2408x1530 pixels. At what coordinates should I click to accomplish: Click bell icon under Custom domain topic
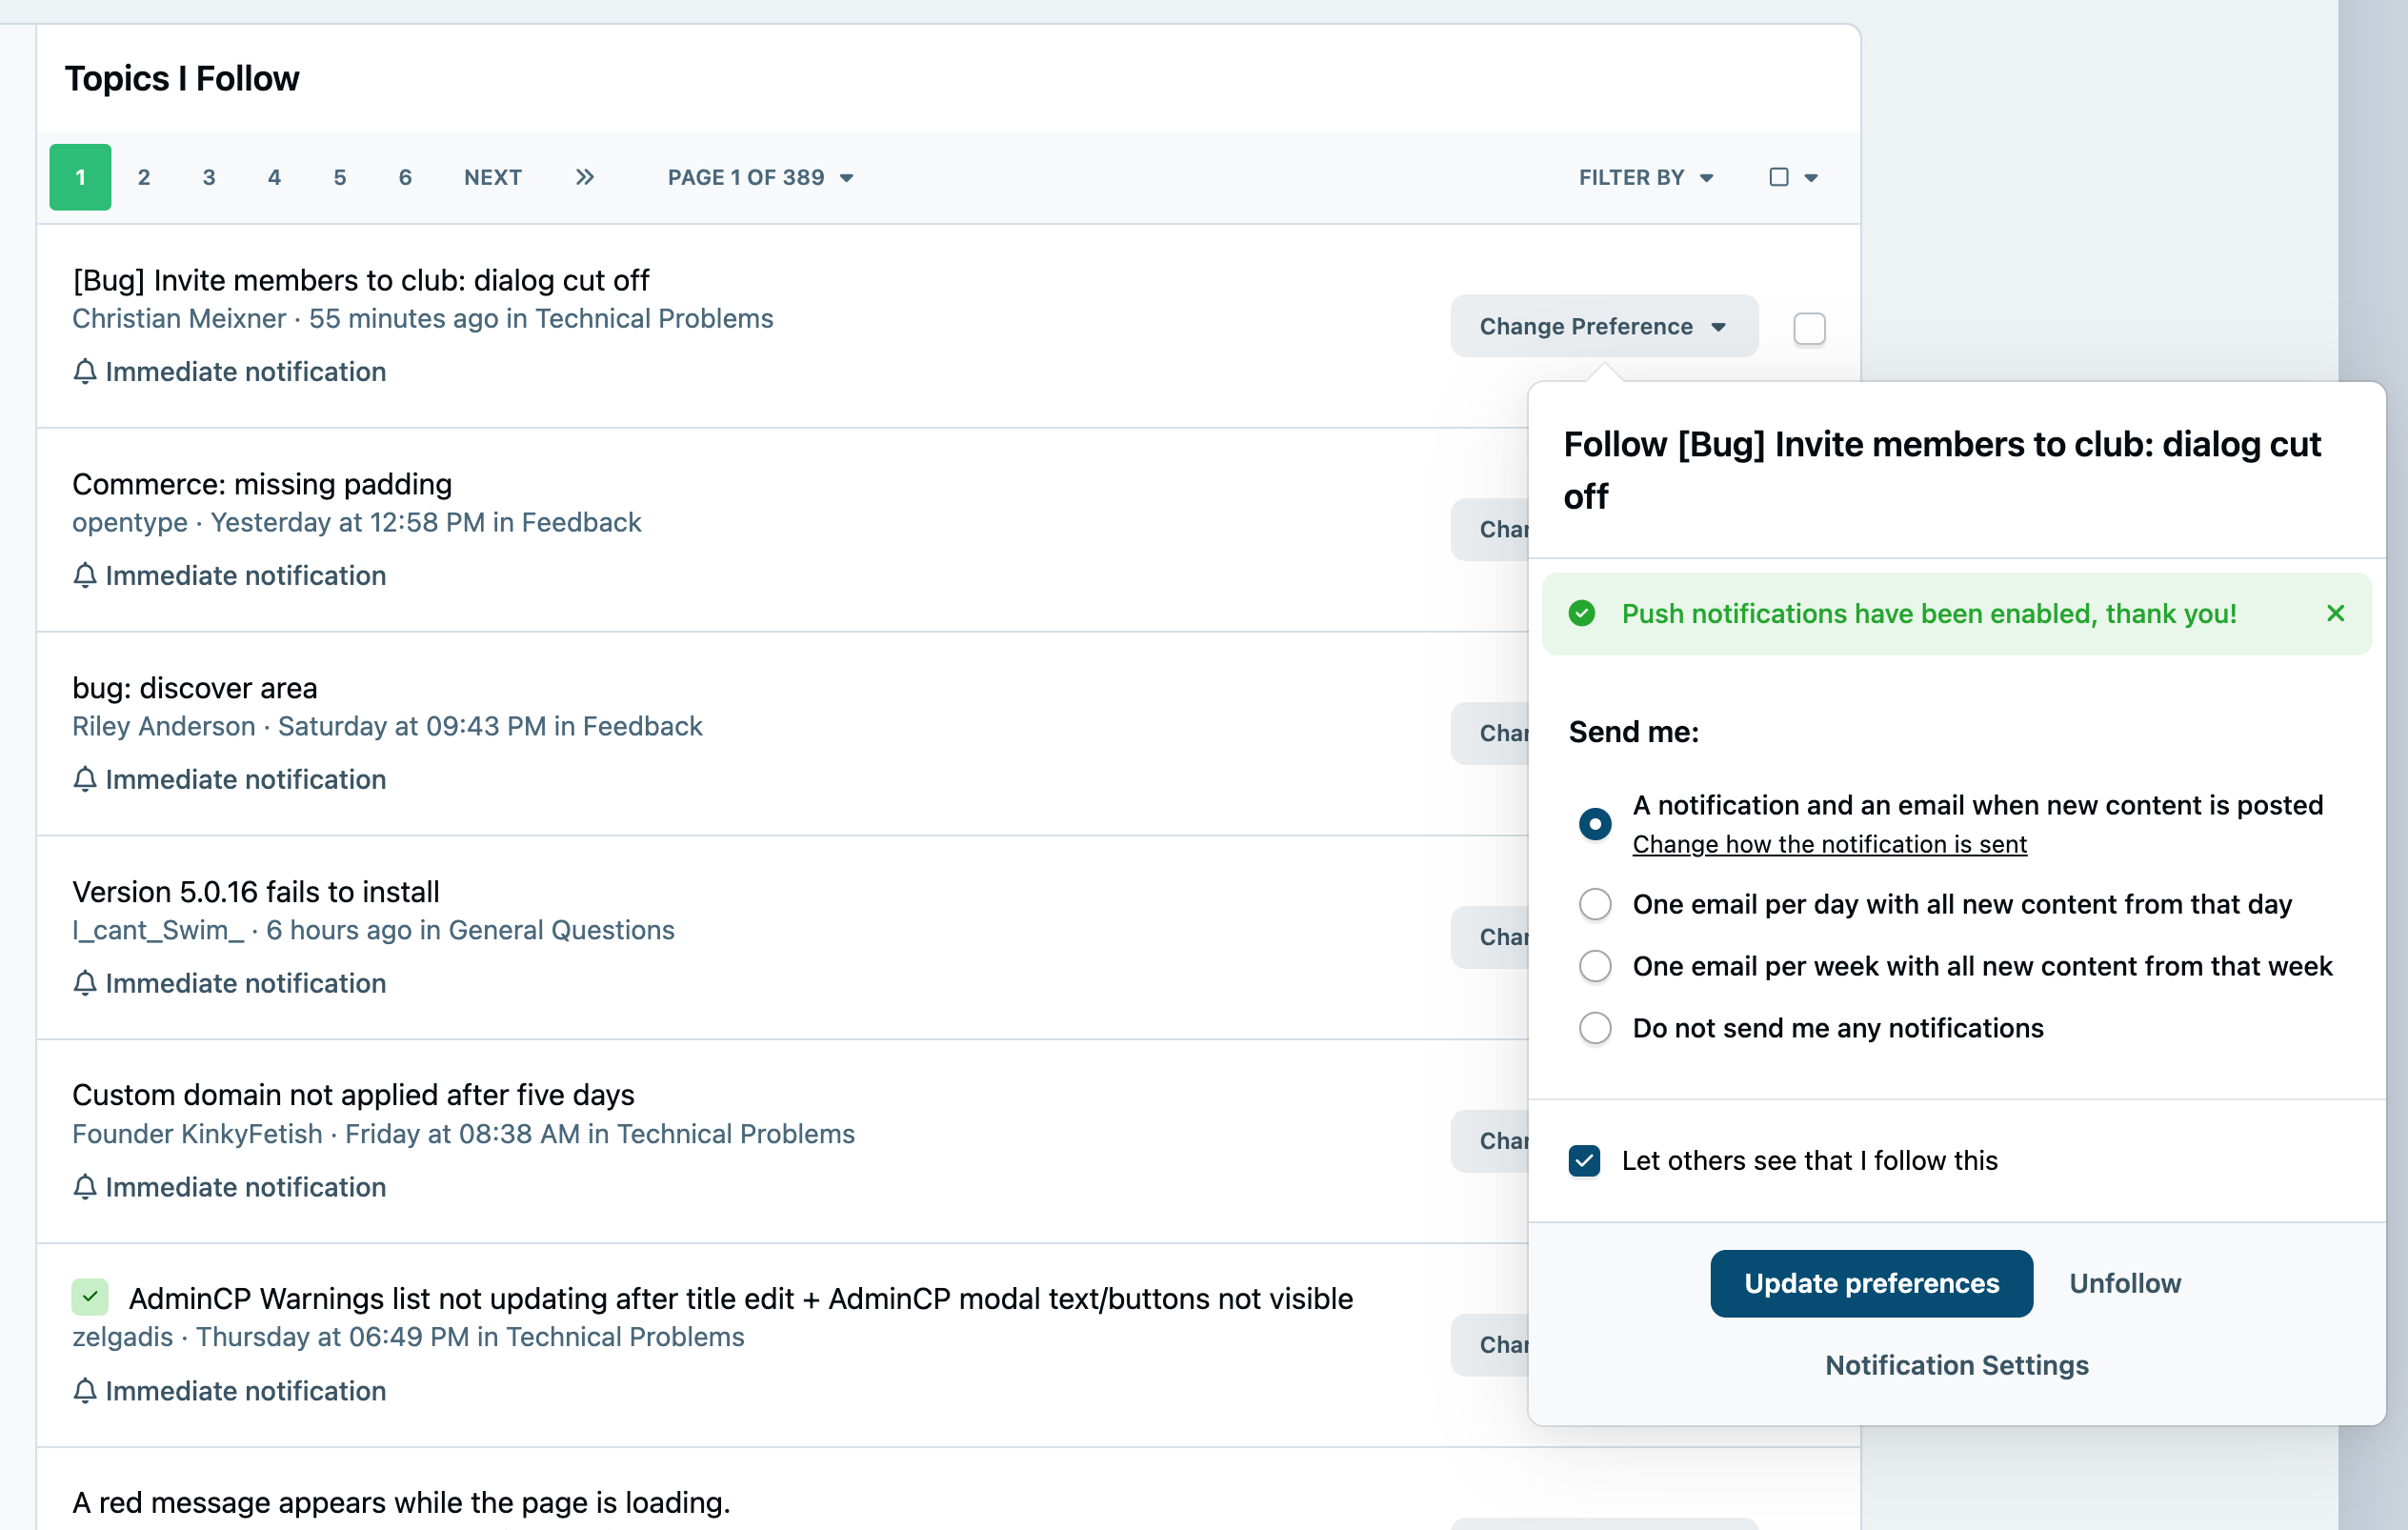pyautogui.click(x=85, y=1187)
